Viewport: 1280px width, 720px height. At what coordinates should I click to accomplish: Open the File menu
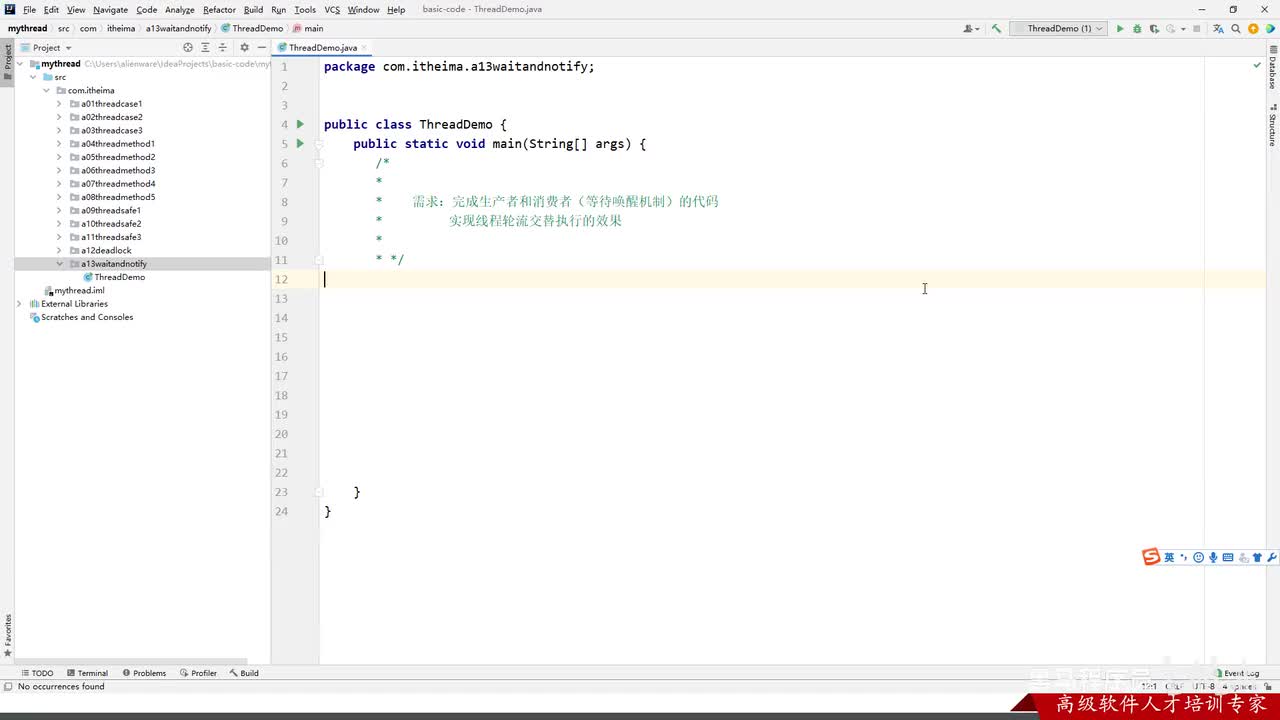point(29,10)
